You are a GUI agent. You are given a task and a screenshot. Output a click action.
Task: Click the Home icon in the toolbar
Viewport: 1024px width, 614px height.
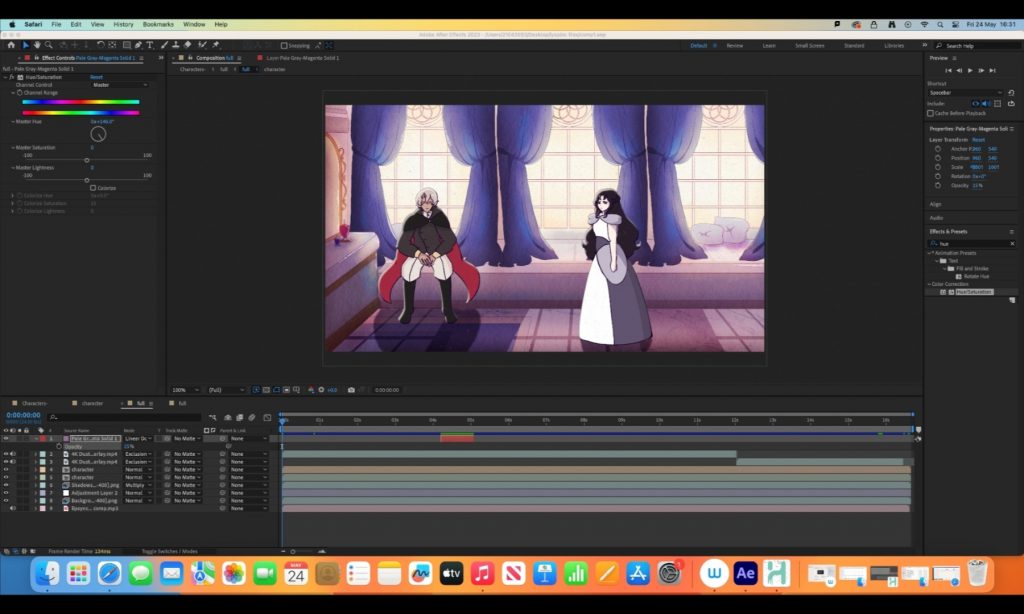(10, 45)
